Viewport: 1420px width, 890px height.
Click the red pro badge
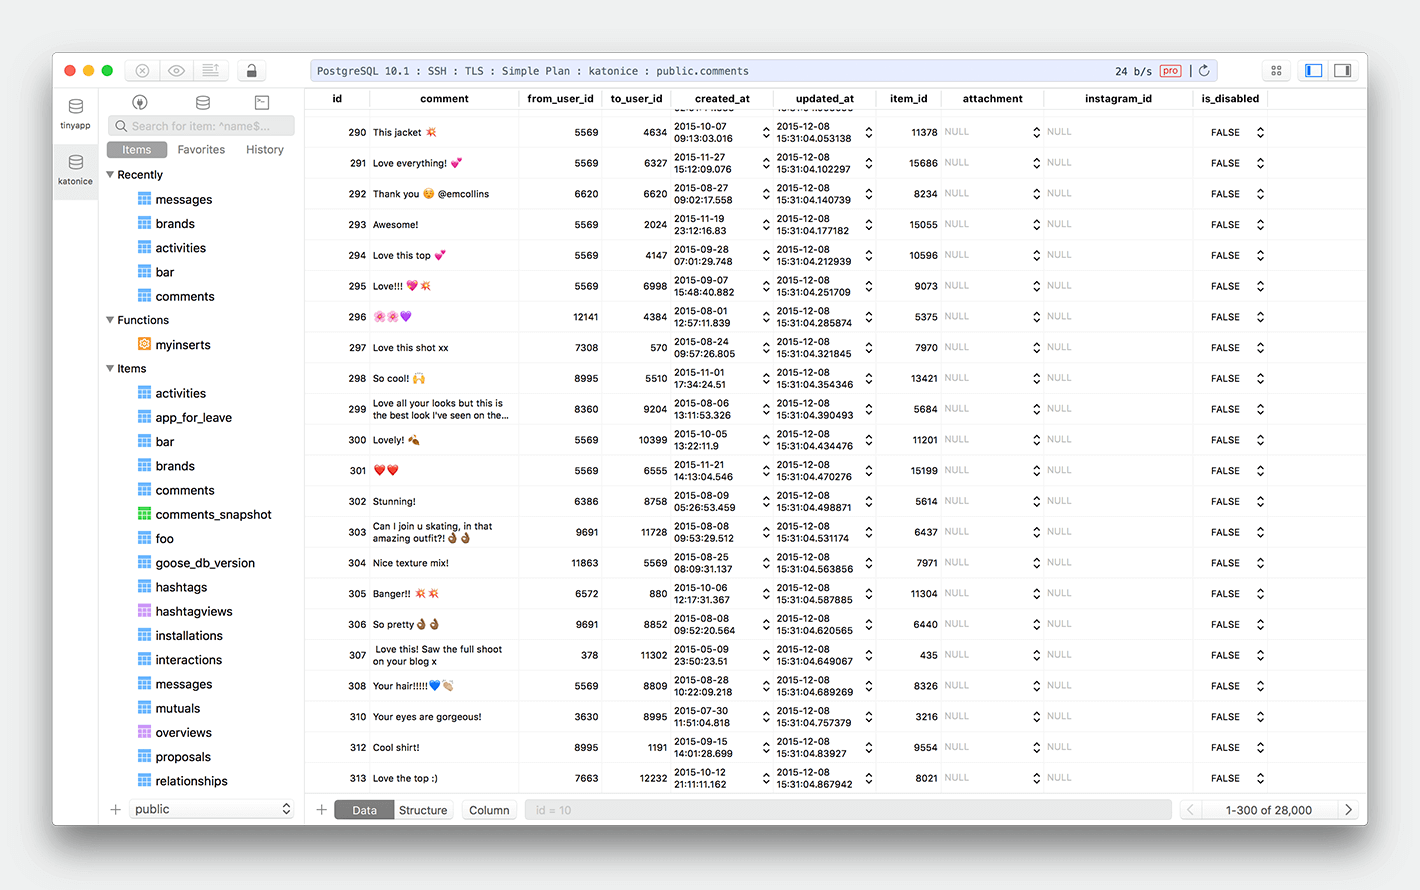pos(1171,71)
